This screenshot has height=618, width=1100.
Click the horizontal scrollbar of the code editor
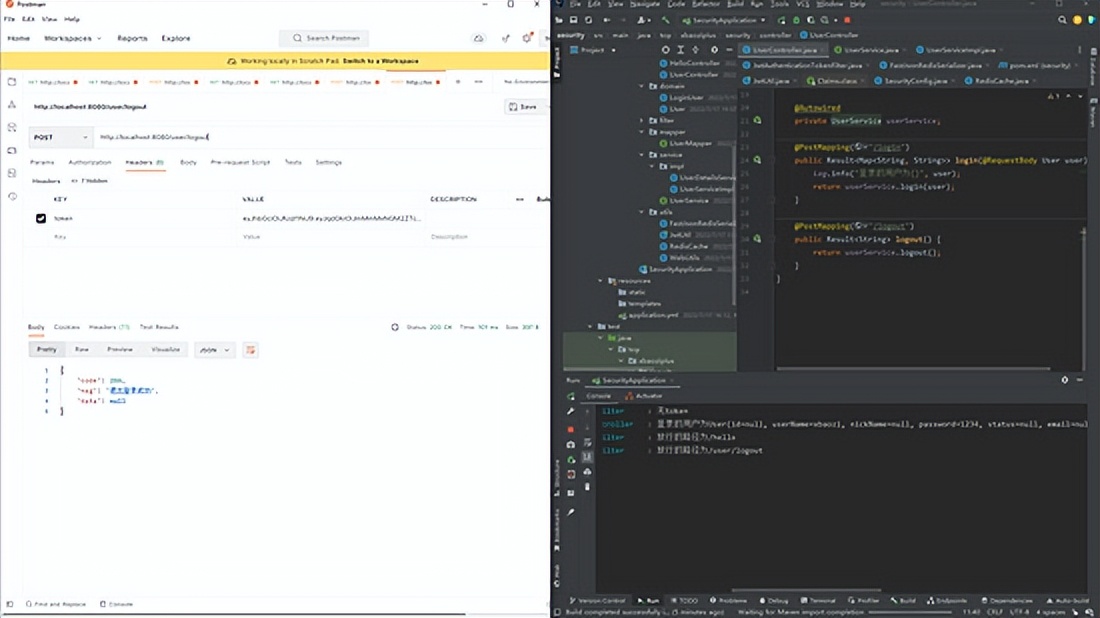pos(913,368)
